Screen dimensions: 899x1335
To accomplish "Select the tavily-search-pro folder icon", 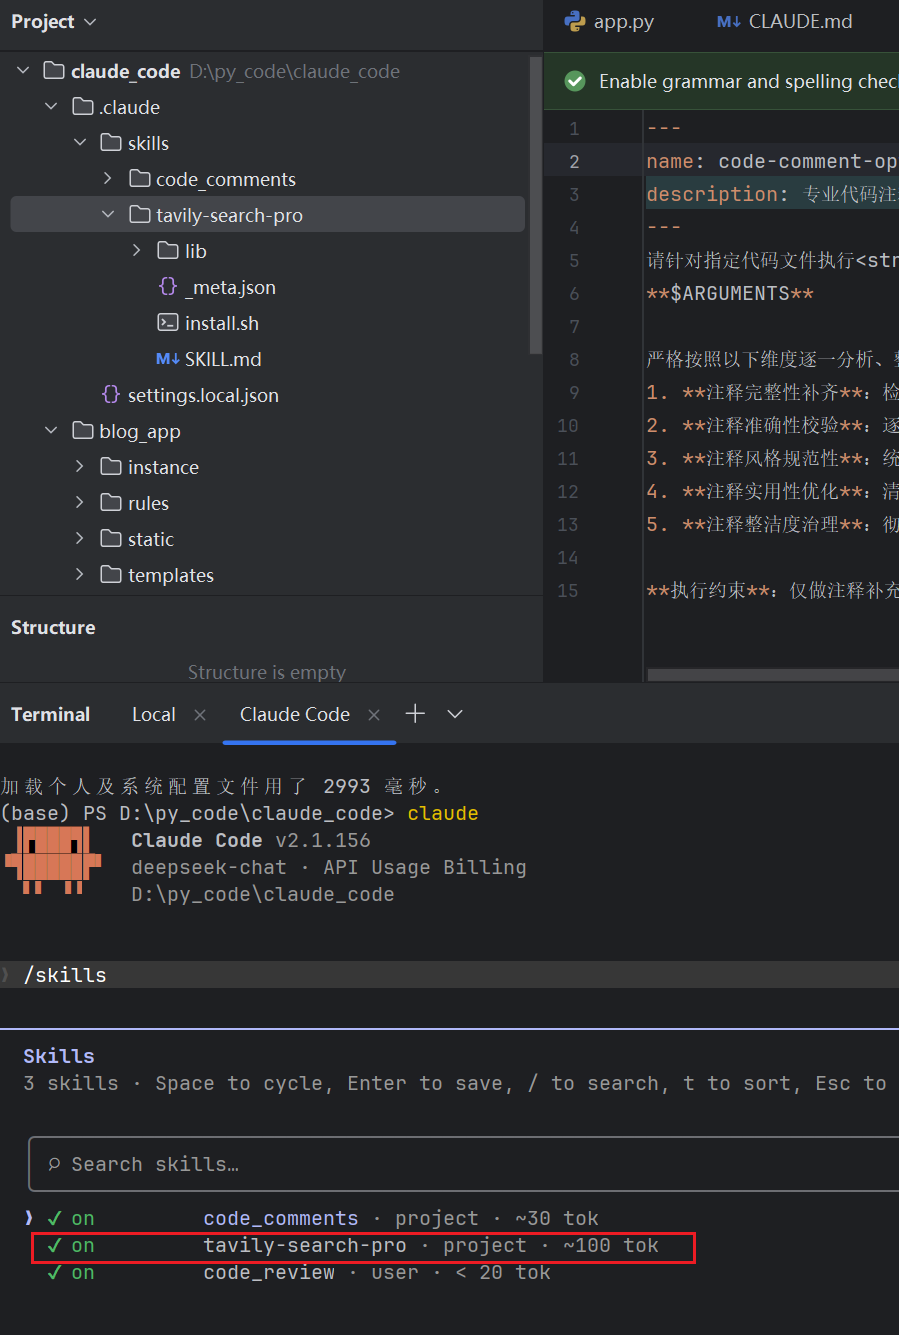I will pyautogui.click(x=140, y=215).
